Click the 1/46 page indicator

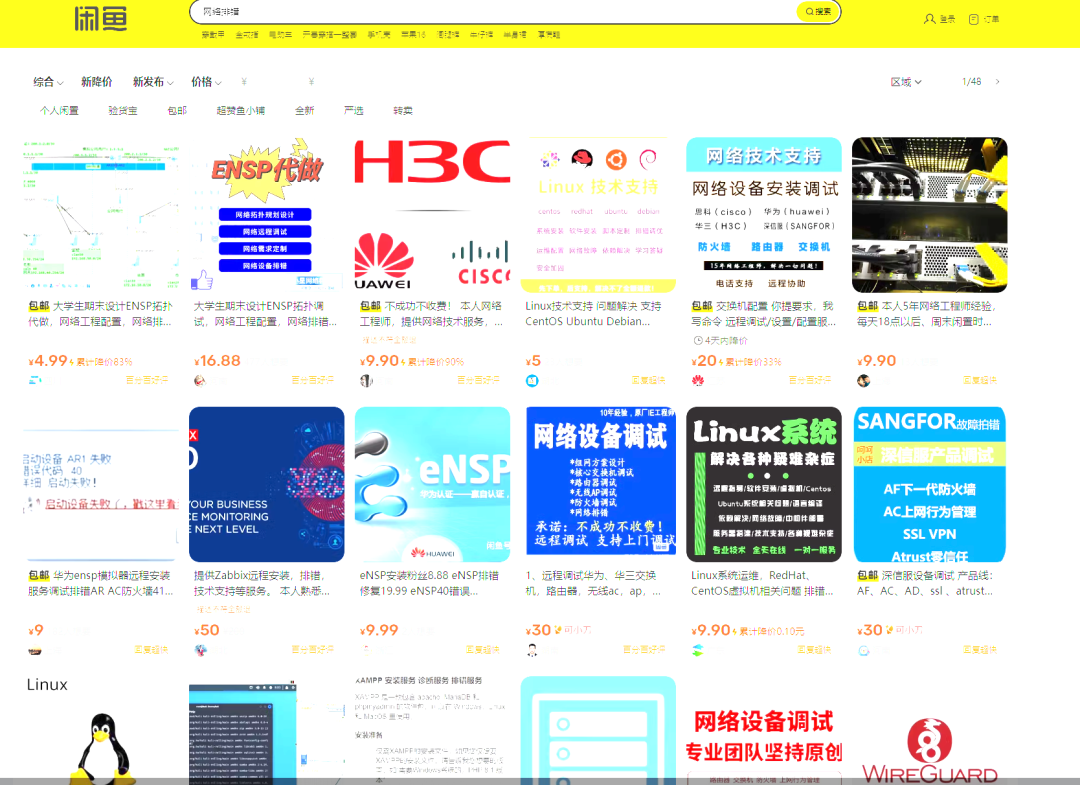(x=971, y=82)
